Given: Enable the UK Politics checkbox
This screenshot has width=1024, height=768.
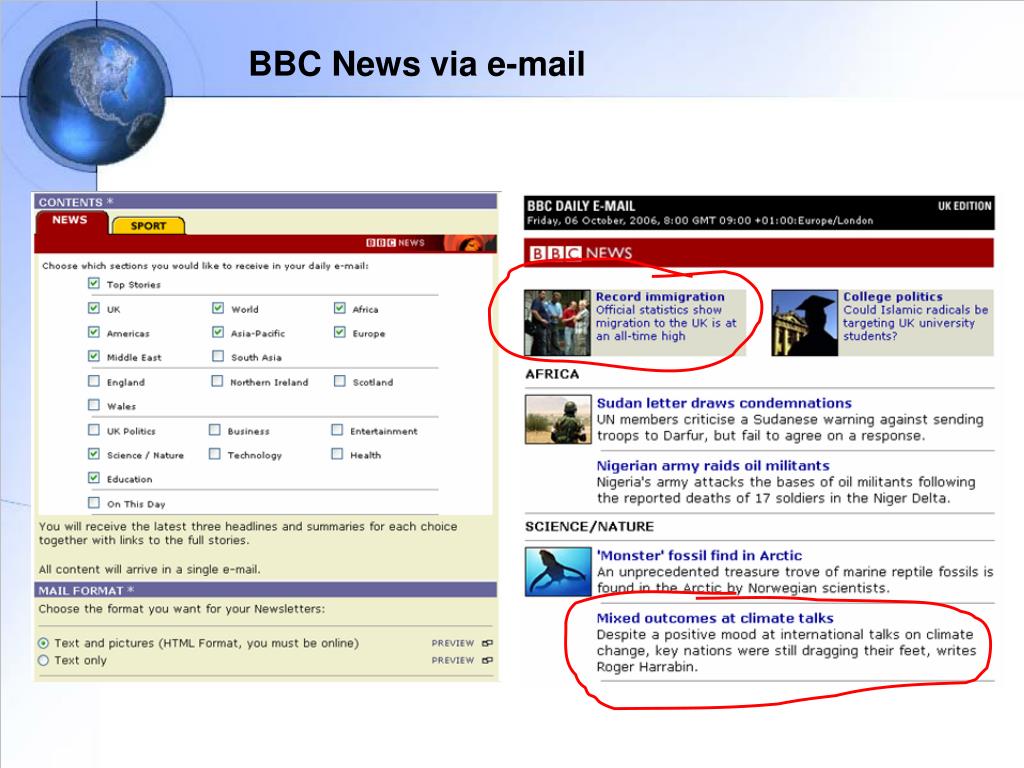Looking at the screenshot, I should coord(94,430).
